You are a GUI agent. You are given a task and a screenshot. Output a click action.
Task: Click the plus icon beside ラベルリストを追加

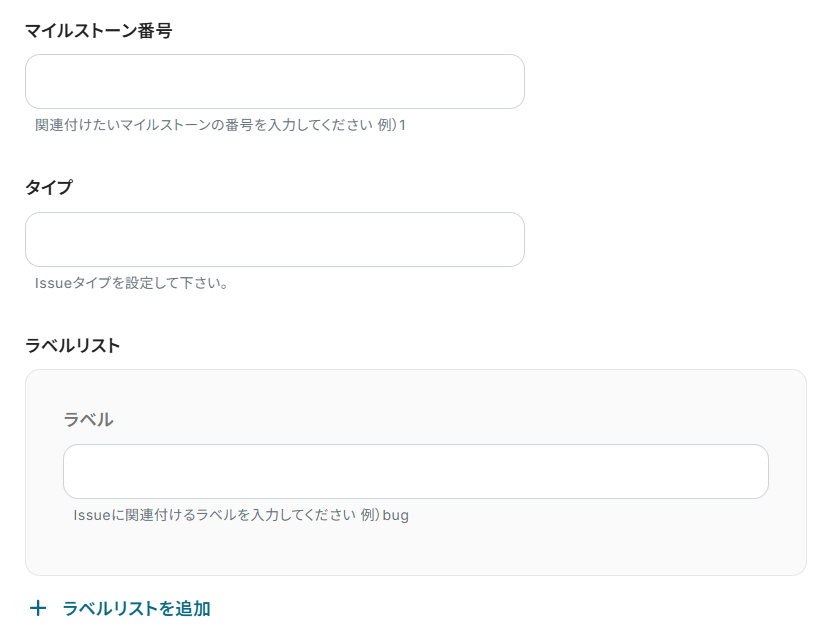(x=38, y=608)
